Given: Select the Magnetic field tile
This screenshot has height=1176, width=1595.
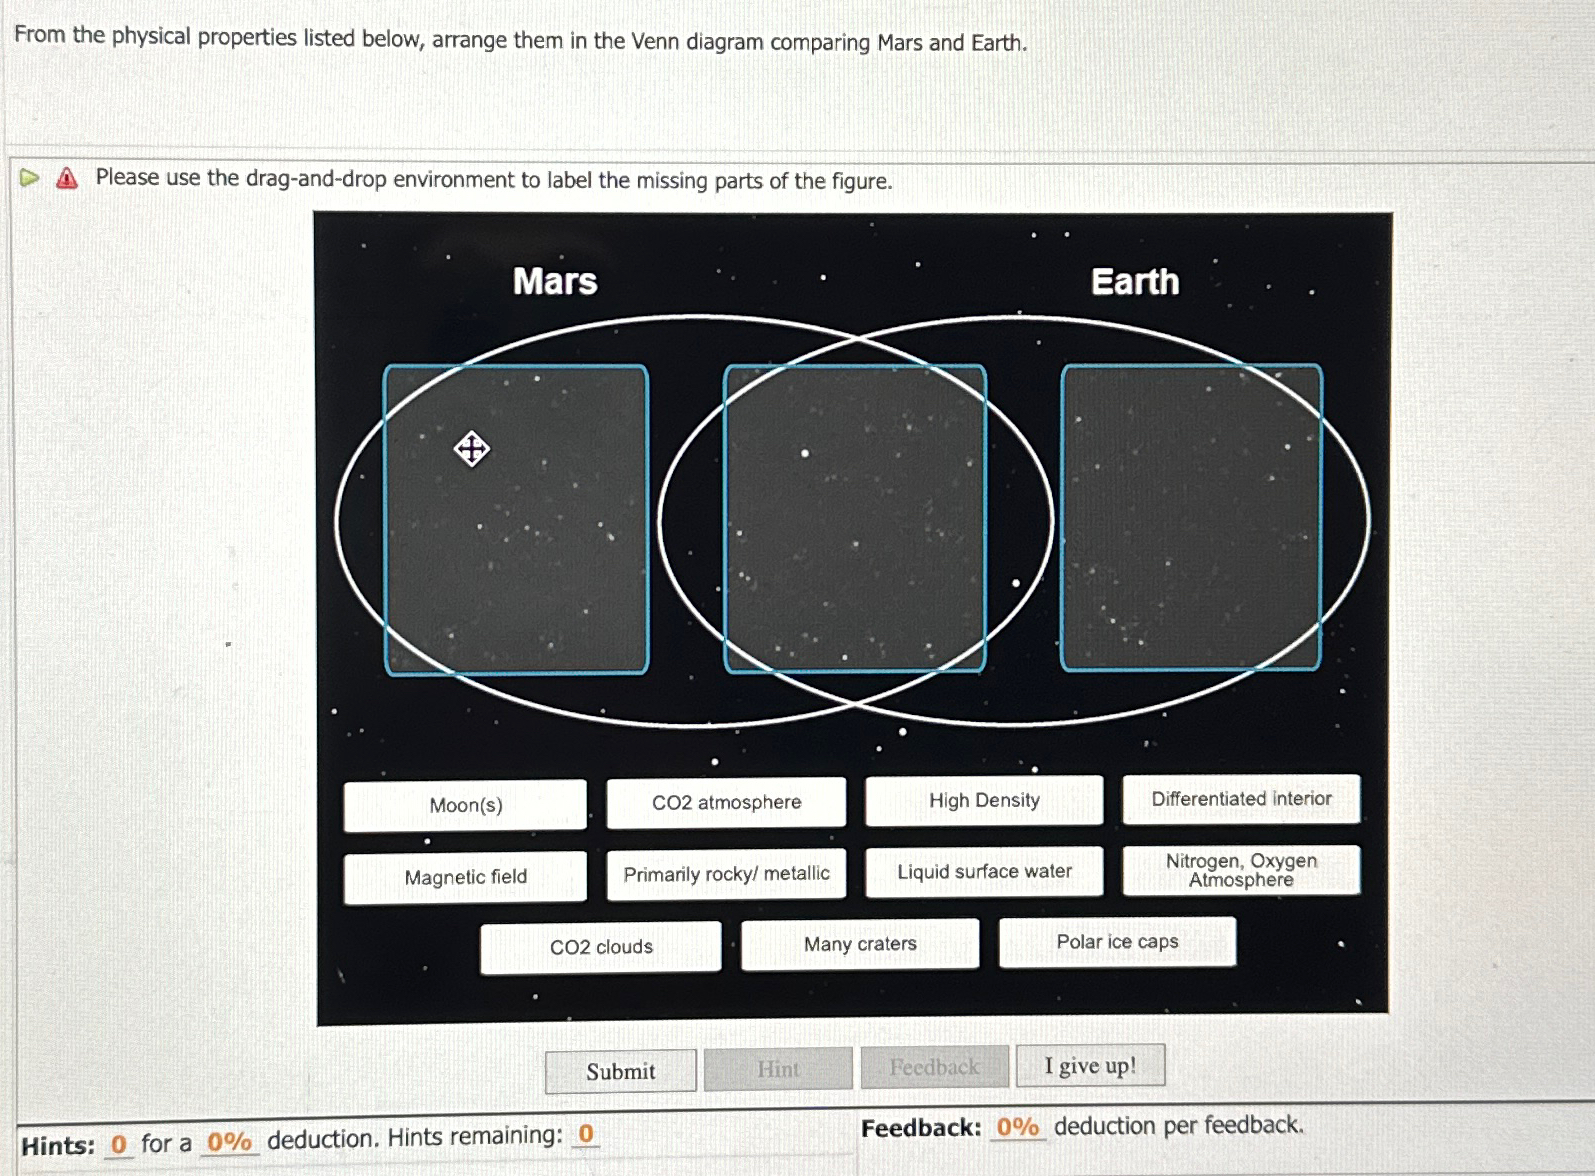Looking at the screenshot, I should [465, 877].
